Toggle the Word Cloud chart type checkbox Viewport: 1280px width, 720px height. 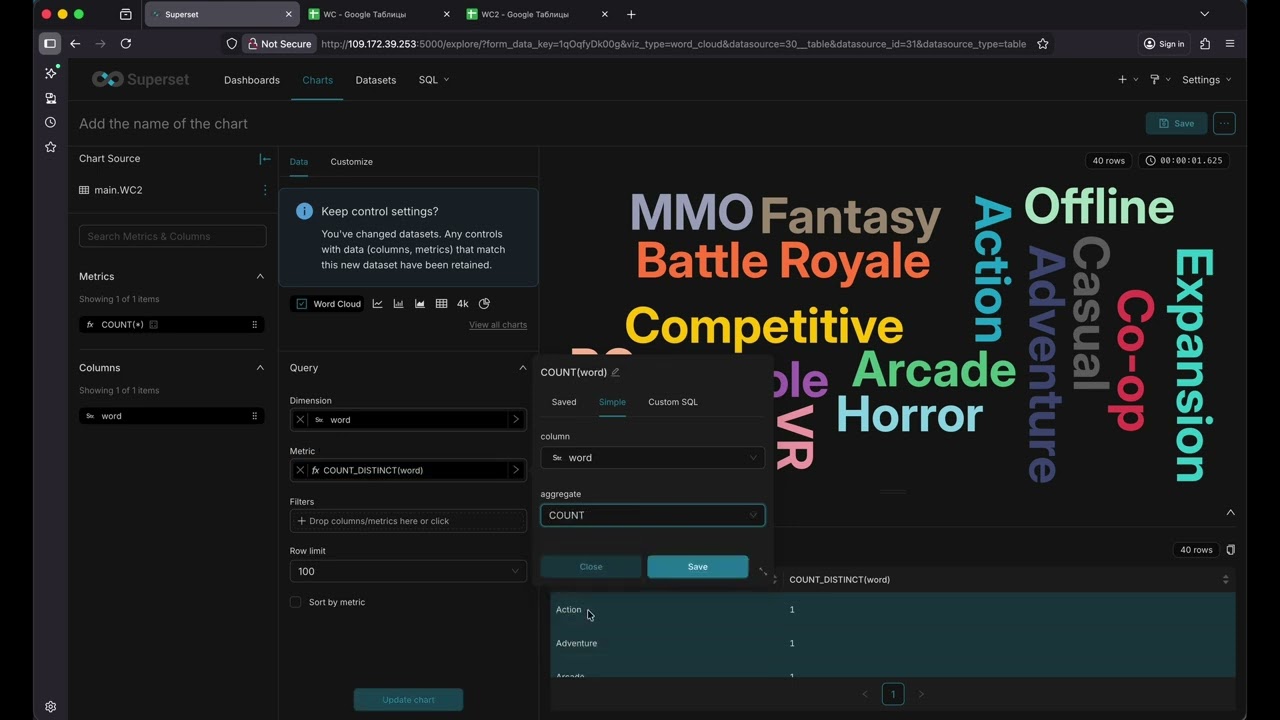(x=301, y=304)
